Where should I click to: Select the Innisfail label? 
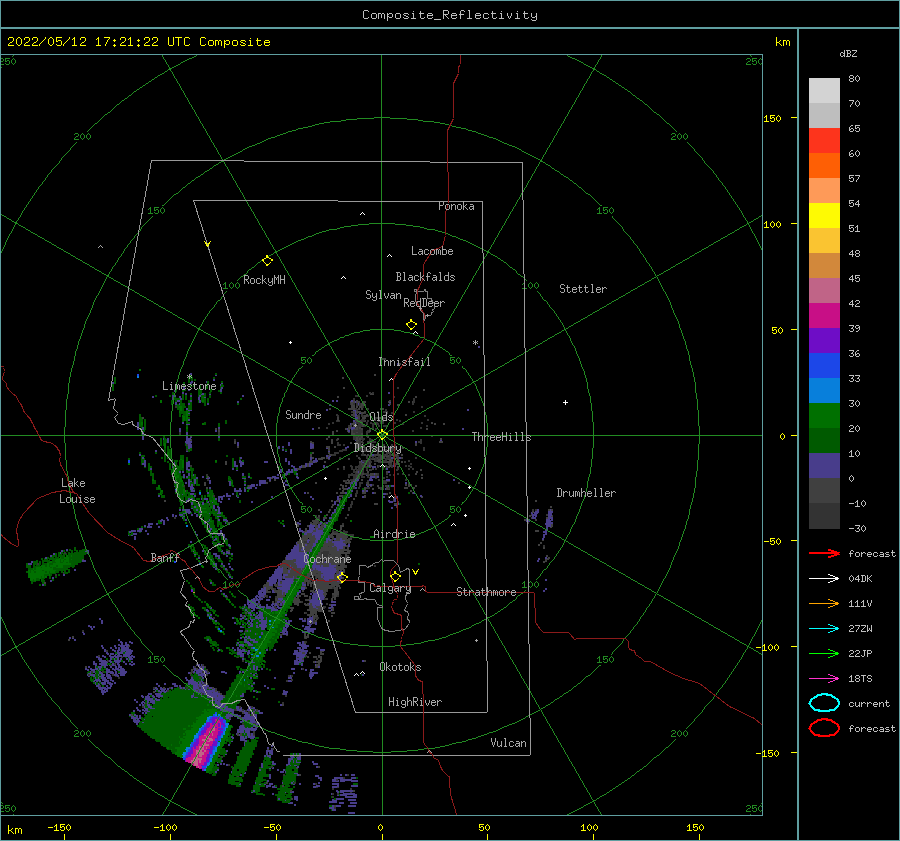(x=404, y=362)
